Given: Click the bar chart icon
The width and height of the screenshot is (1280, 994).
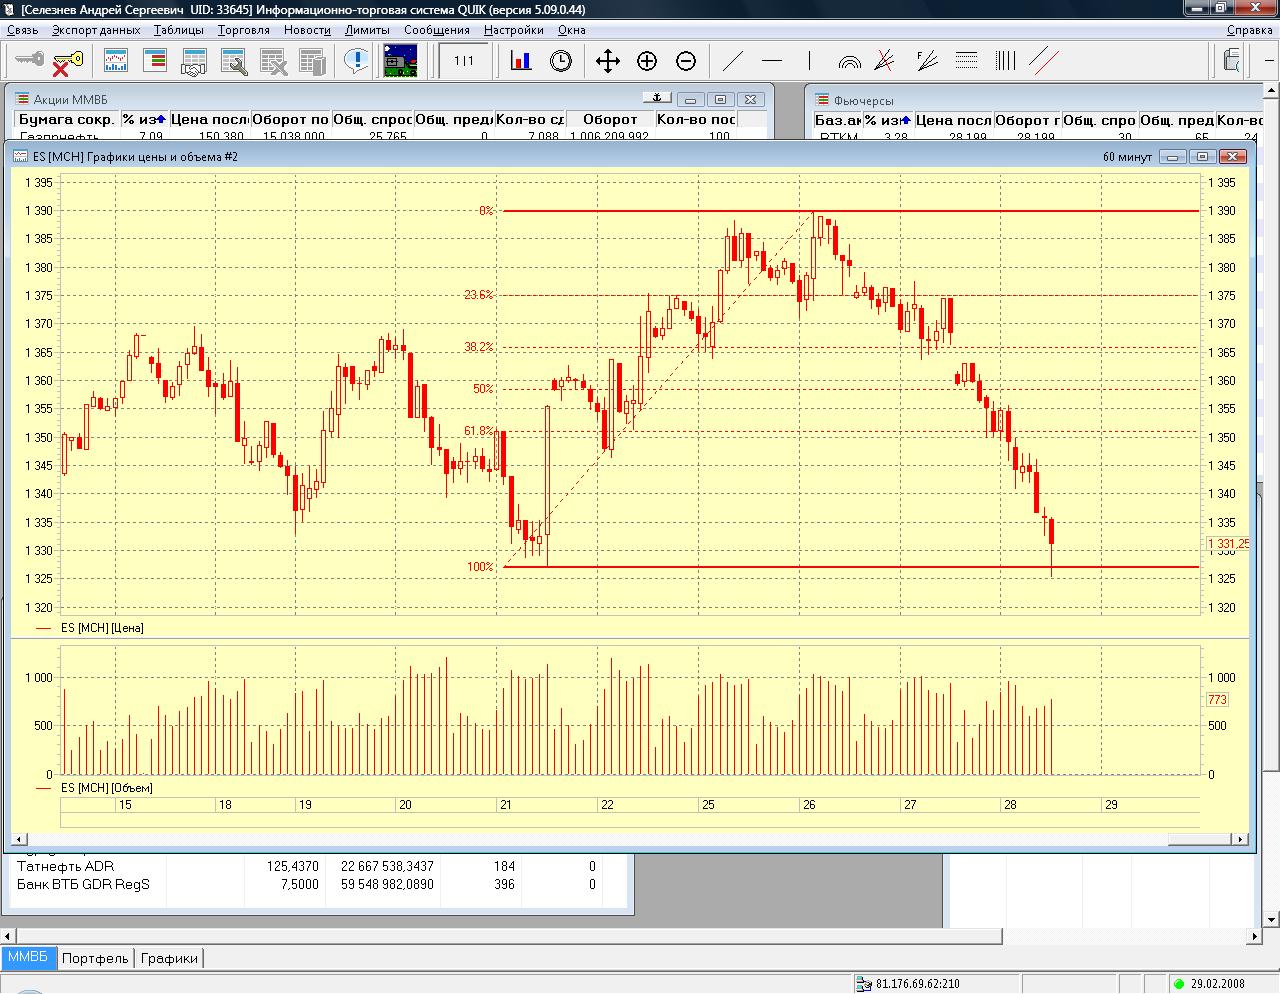Looking at the screenshot, I should [521, 61].
